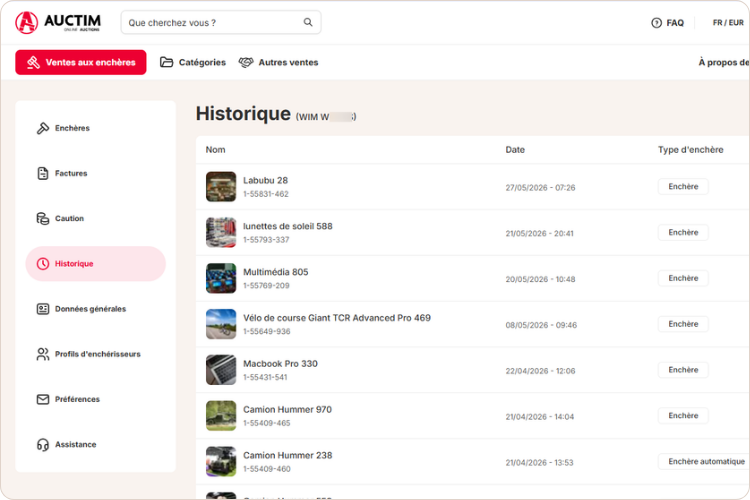Click the Enchère tag for Labubu 28
Viewport: 750px width, 500px height.
[x=683, y=187]
